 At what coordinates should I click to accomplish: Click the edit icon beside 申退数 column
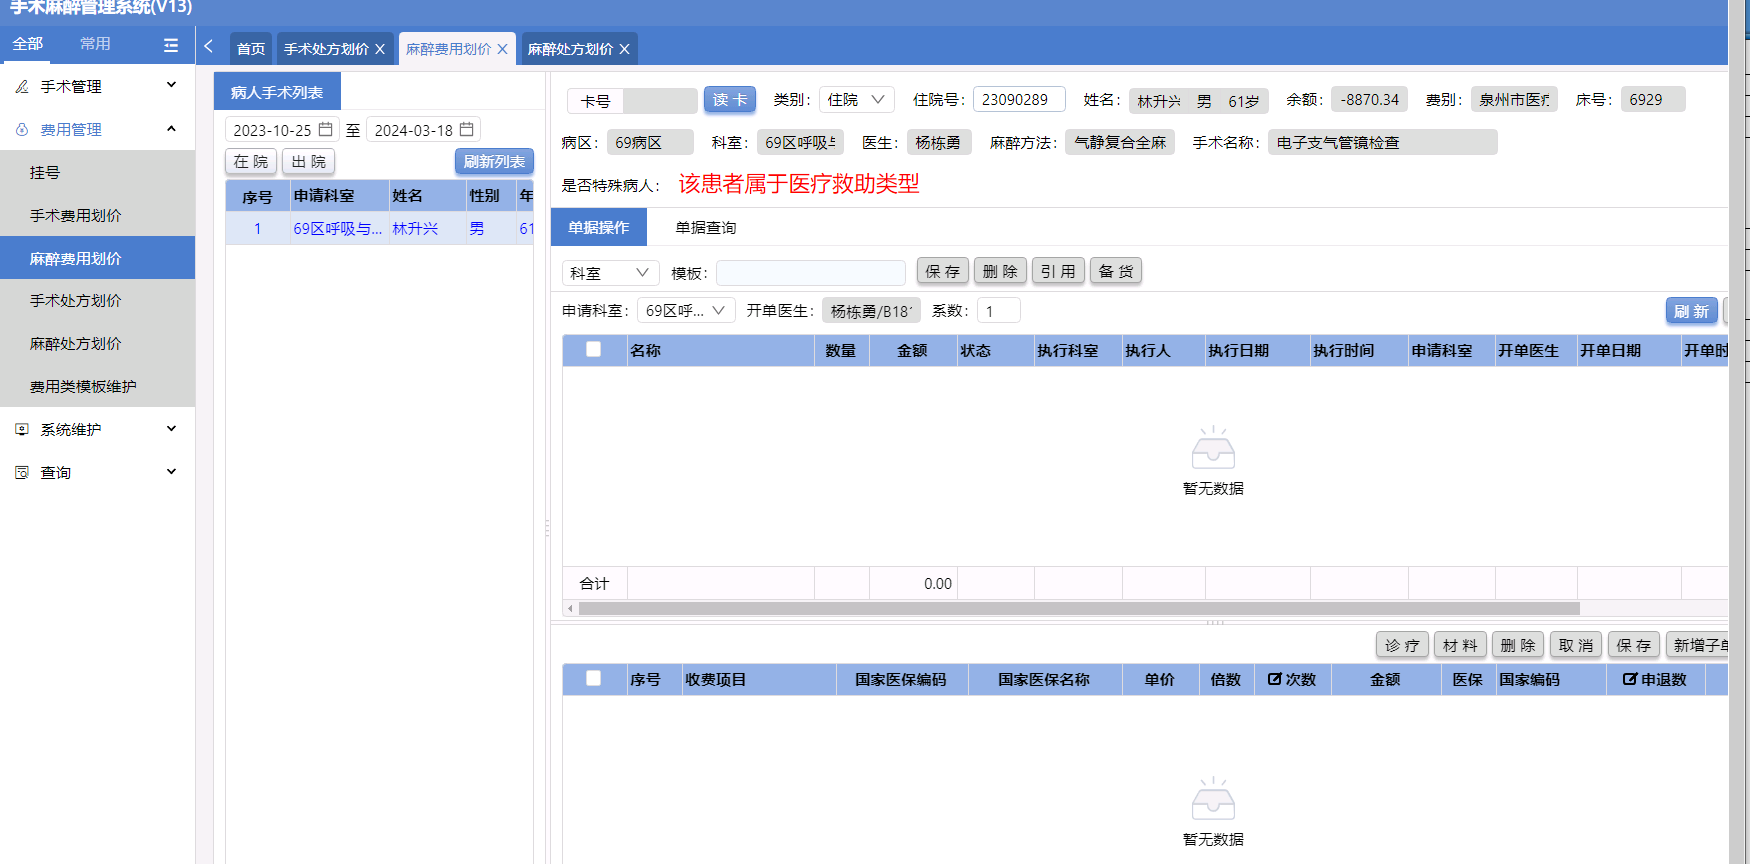coord(1630,679)
